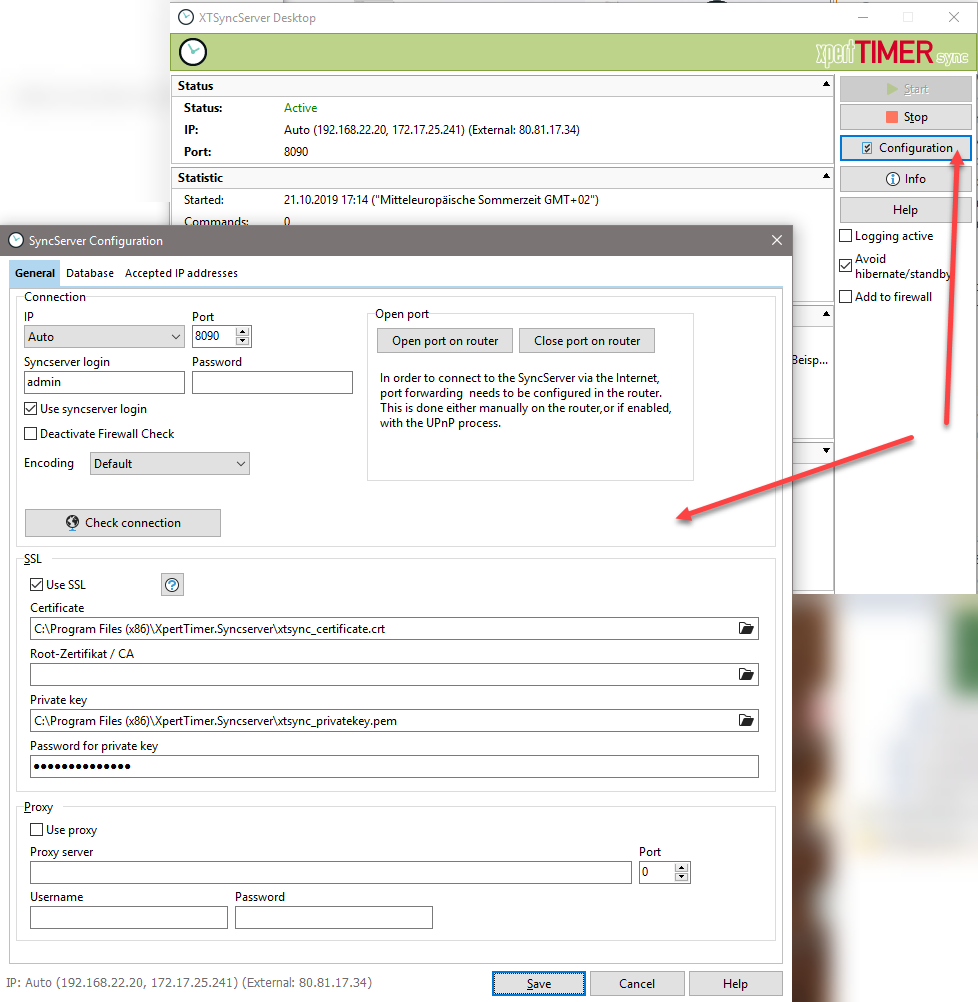This screenshot has height=1002, width=978.
Task: Switch to the Database tab
Action: (x=89, y=272)
